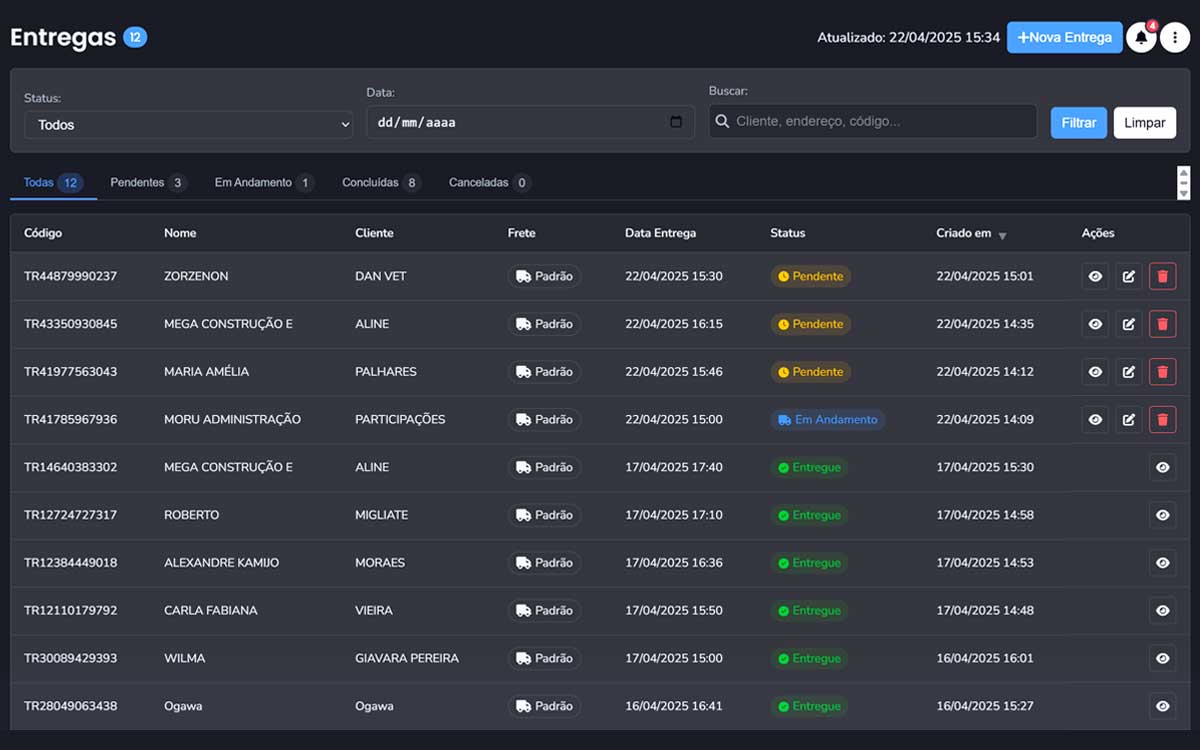1200x750 pixels.
Task: Focus the Buscar search input field
Action: coord(880,121)
